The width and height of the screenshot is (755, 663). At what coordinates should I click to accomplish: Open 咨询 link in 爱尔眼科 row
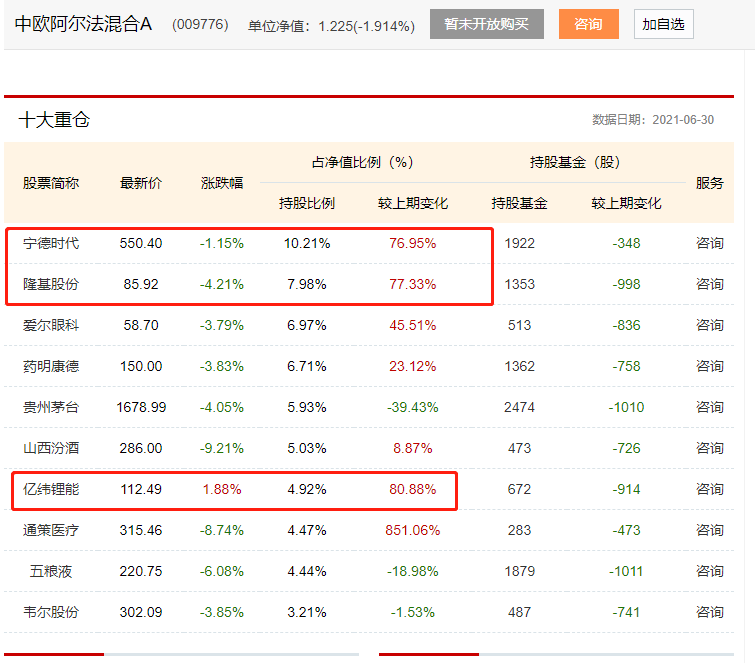click(709, 325)
